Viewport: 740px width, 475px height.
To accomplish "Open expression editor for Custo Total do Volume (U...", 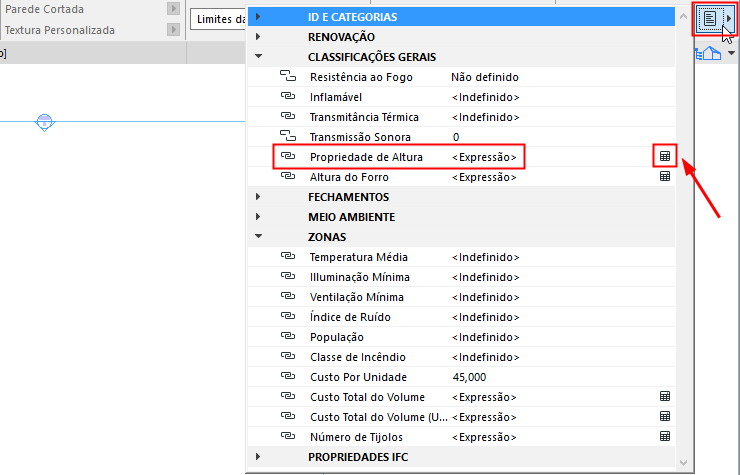I will [x=665, y=416].
